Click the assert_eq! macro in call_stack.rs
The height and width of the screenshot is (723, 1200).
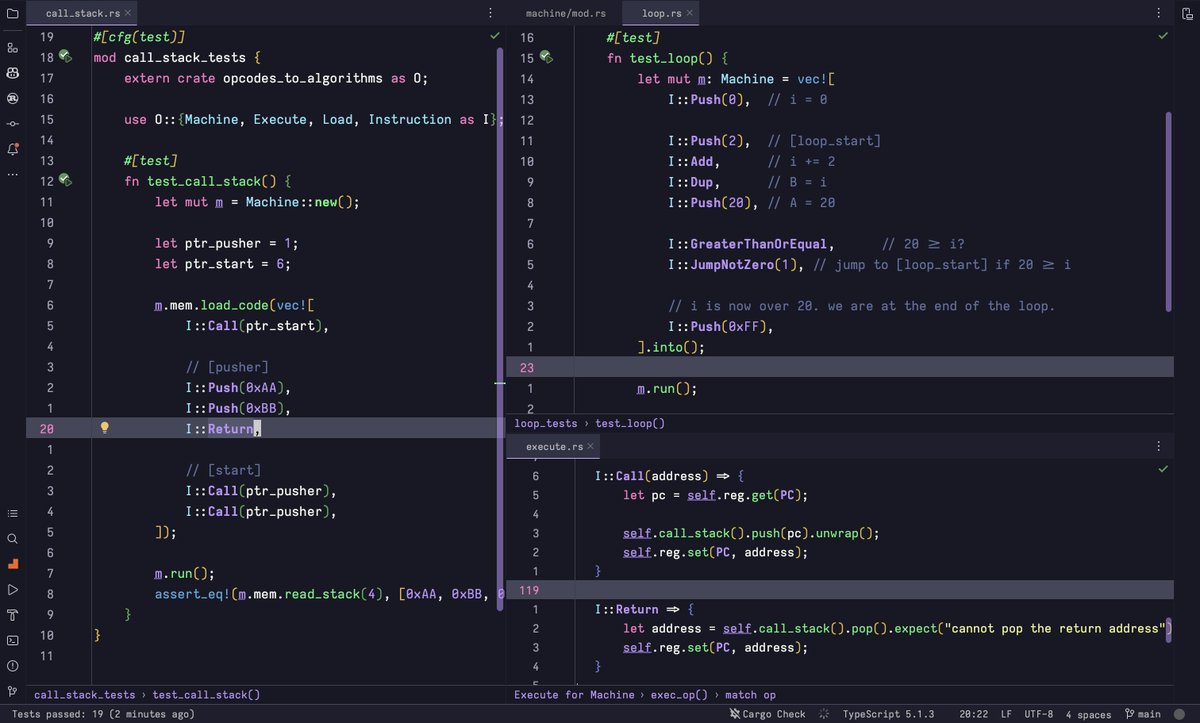[192, 593]
